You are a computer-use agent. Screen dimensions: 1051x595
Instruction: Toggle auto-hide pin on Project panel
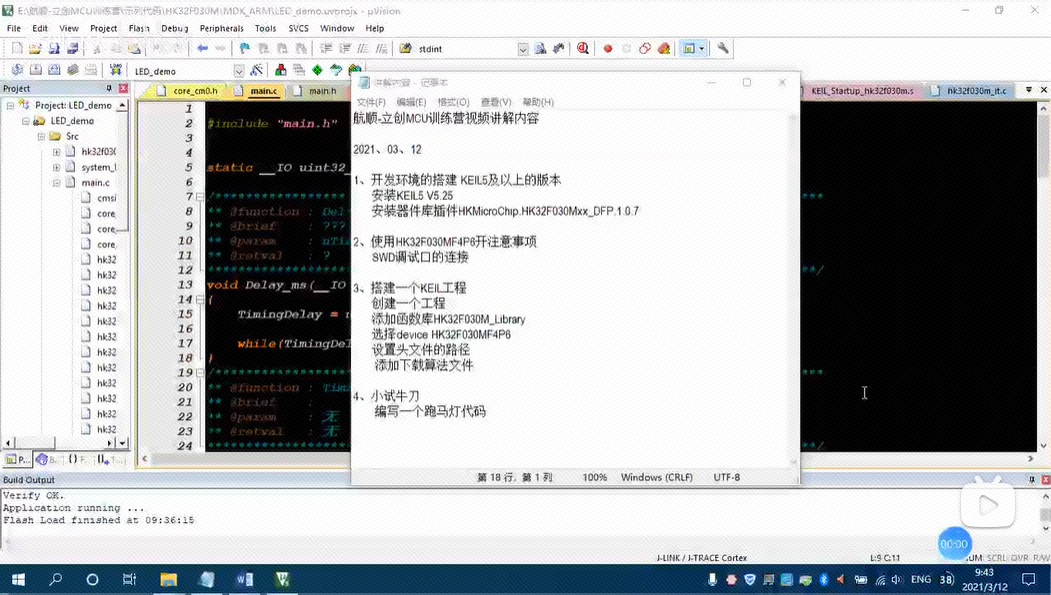tap(109, 88)
